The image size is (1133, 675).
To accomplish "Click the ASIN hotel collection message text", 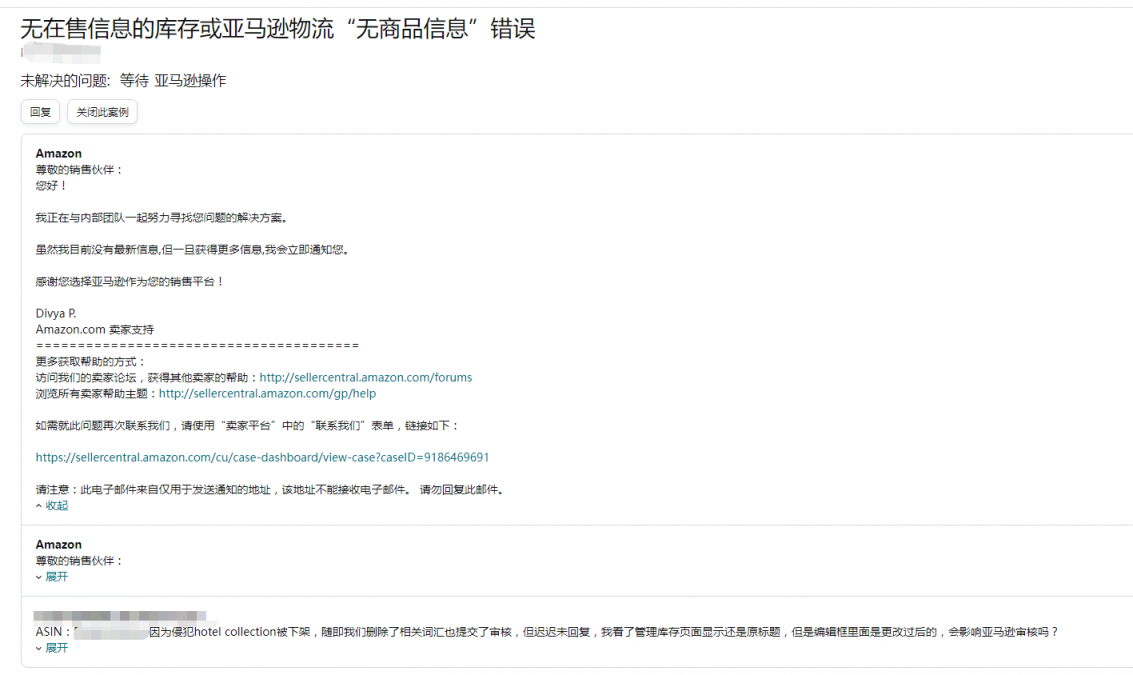I will tap(547, 632).
